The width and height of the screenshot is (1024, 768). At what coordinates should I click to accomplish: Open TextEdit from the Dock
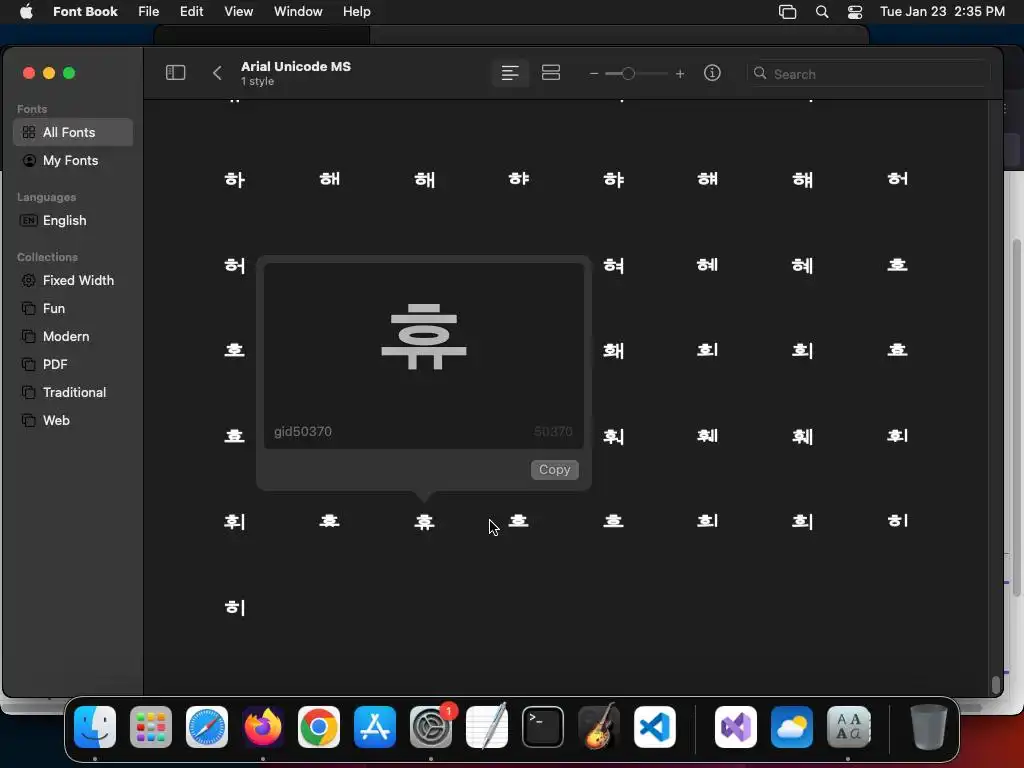(x=487, y=728)
